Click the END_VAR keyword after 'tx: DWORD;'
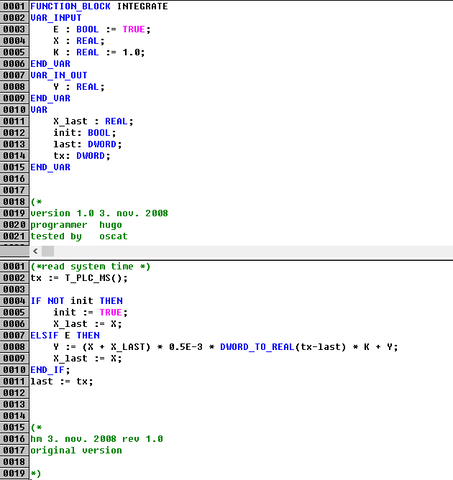453x480 pixels. [50, 167]
